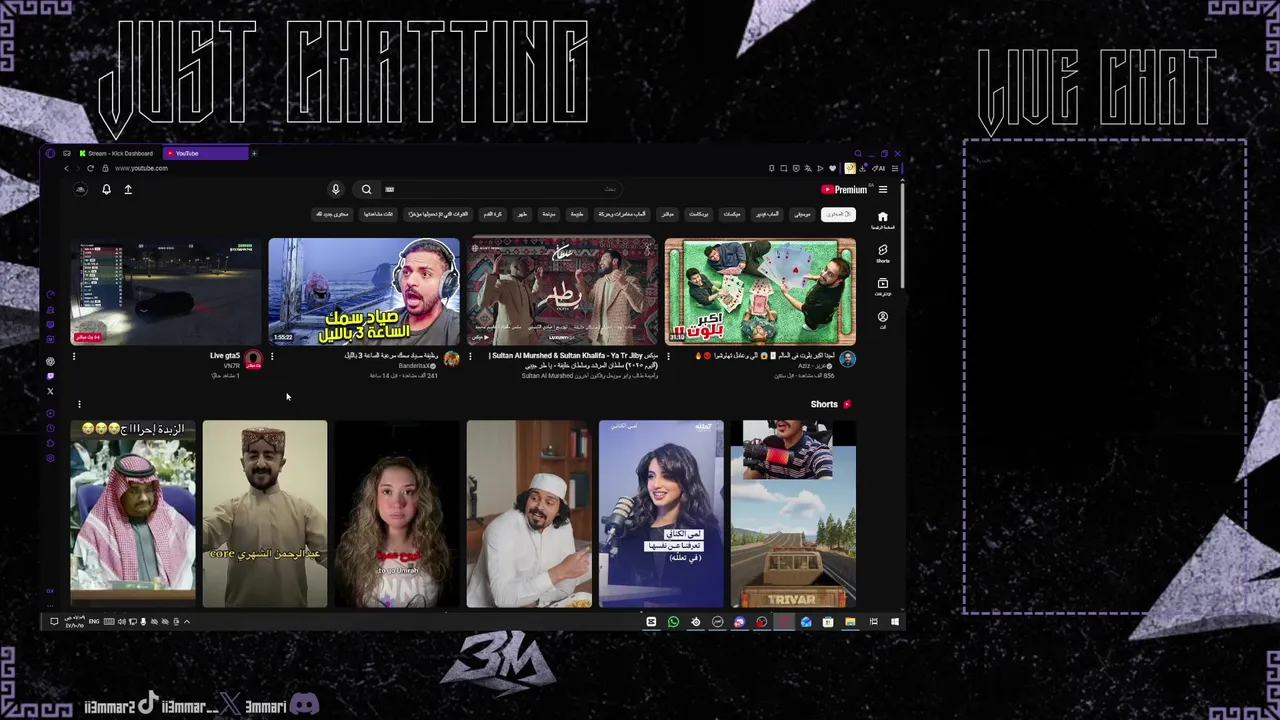This screenshot has height=720, width=1280.
Task: Click the YouTube search input field
Action: click(x=500, y=189)
